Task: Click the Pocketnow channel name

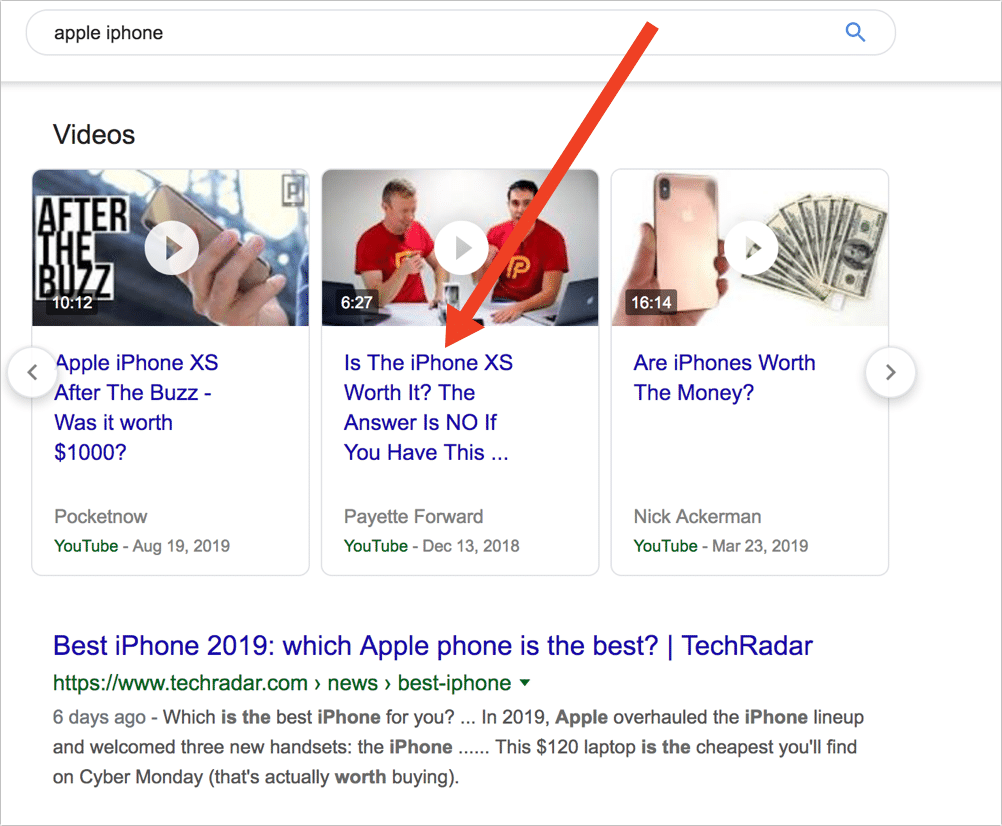Action: click(101, 516)
